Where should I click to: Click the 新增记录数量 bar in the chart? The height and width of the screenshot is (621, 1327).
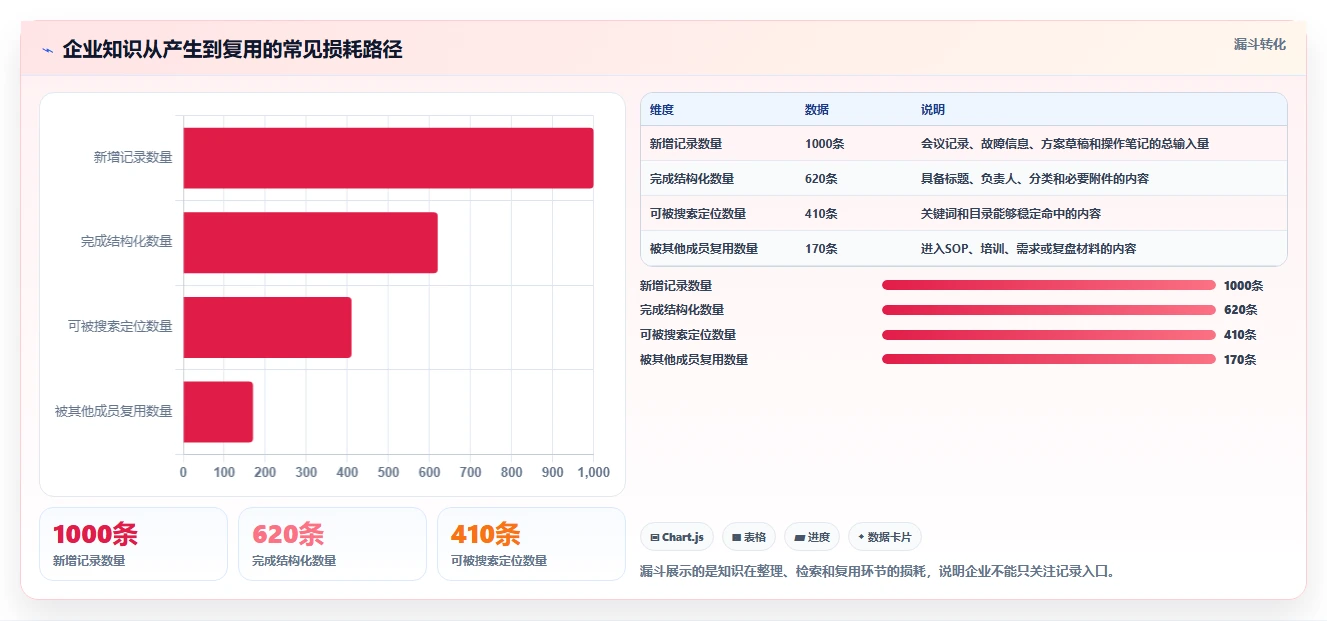[388, 158]
